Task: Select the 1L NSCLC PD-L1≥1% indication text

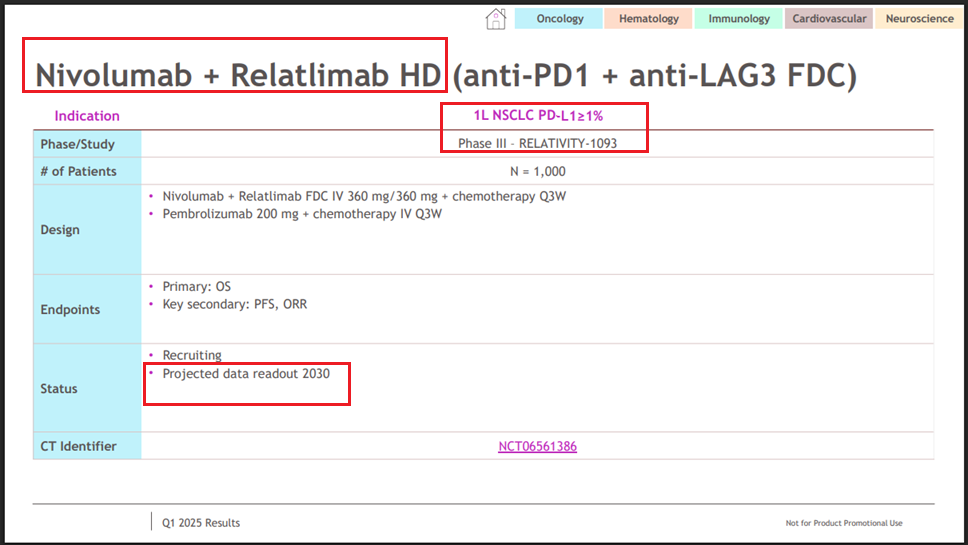Action: 538,115
